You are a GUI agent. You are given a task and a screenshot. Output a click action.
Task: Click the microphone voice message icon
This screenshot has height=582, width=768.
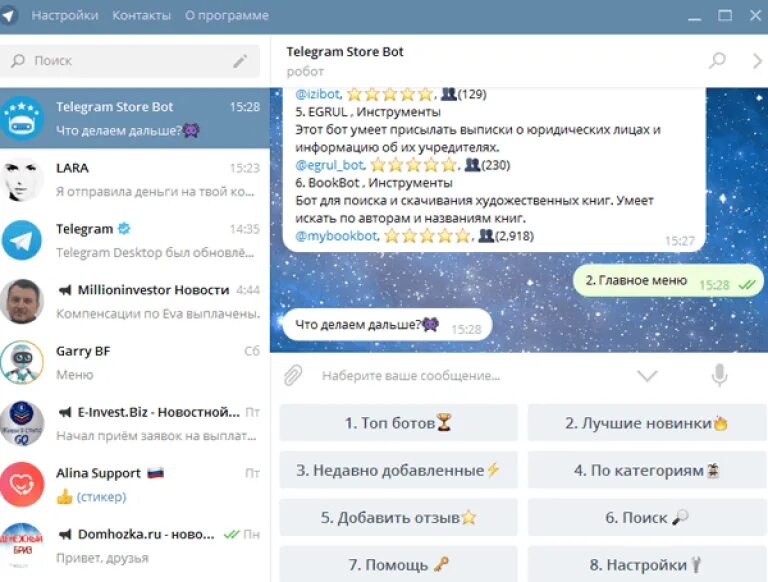click(x=719, y=376)
